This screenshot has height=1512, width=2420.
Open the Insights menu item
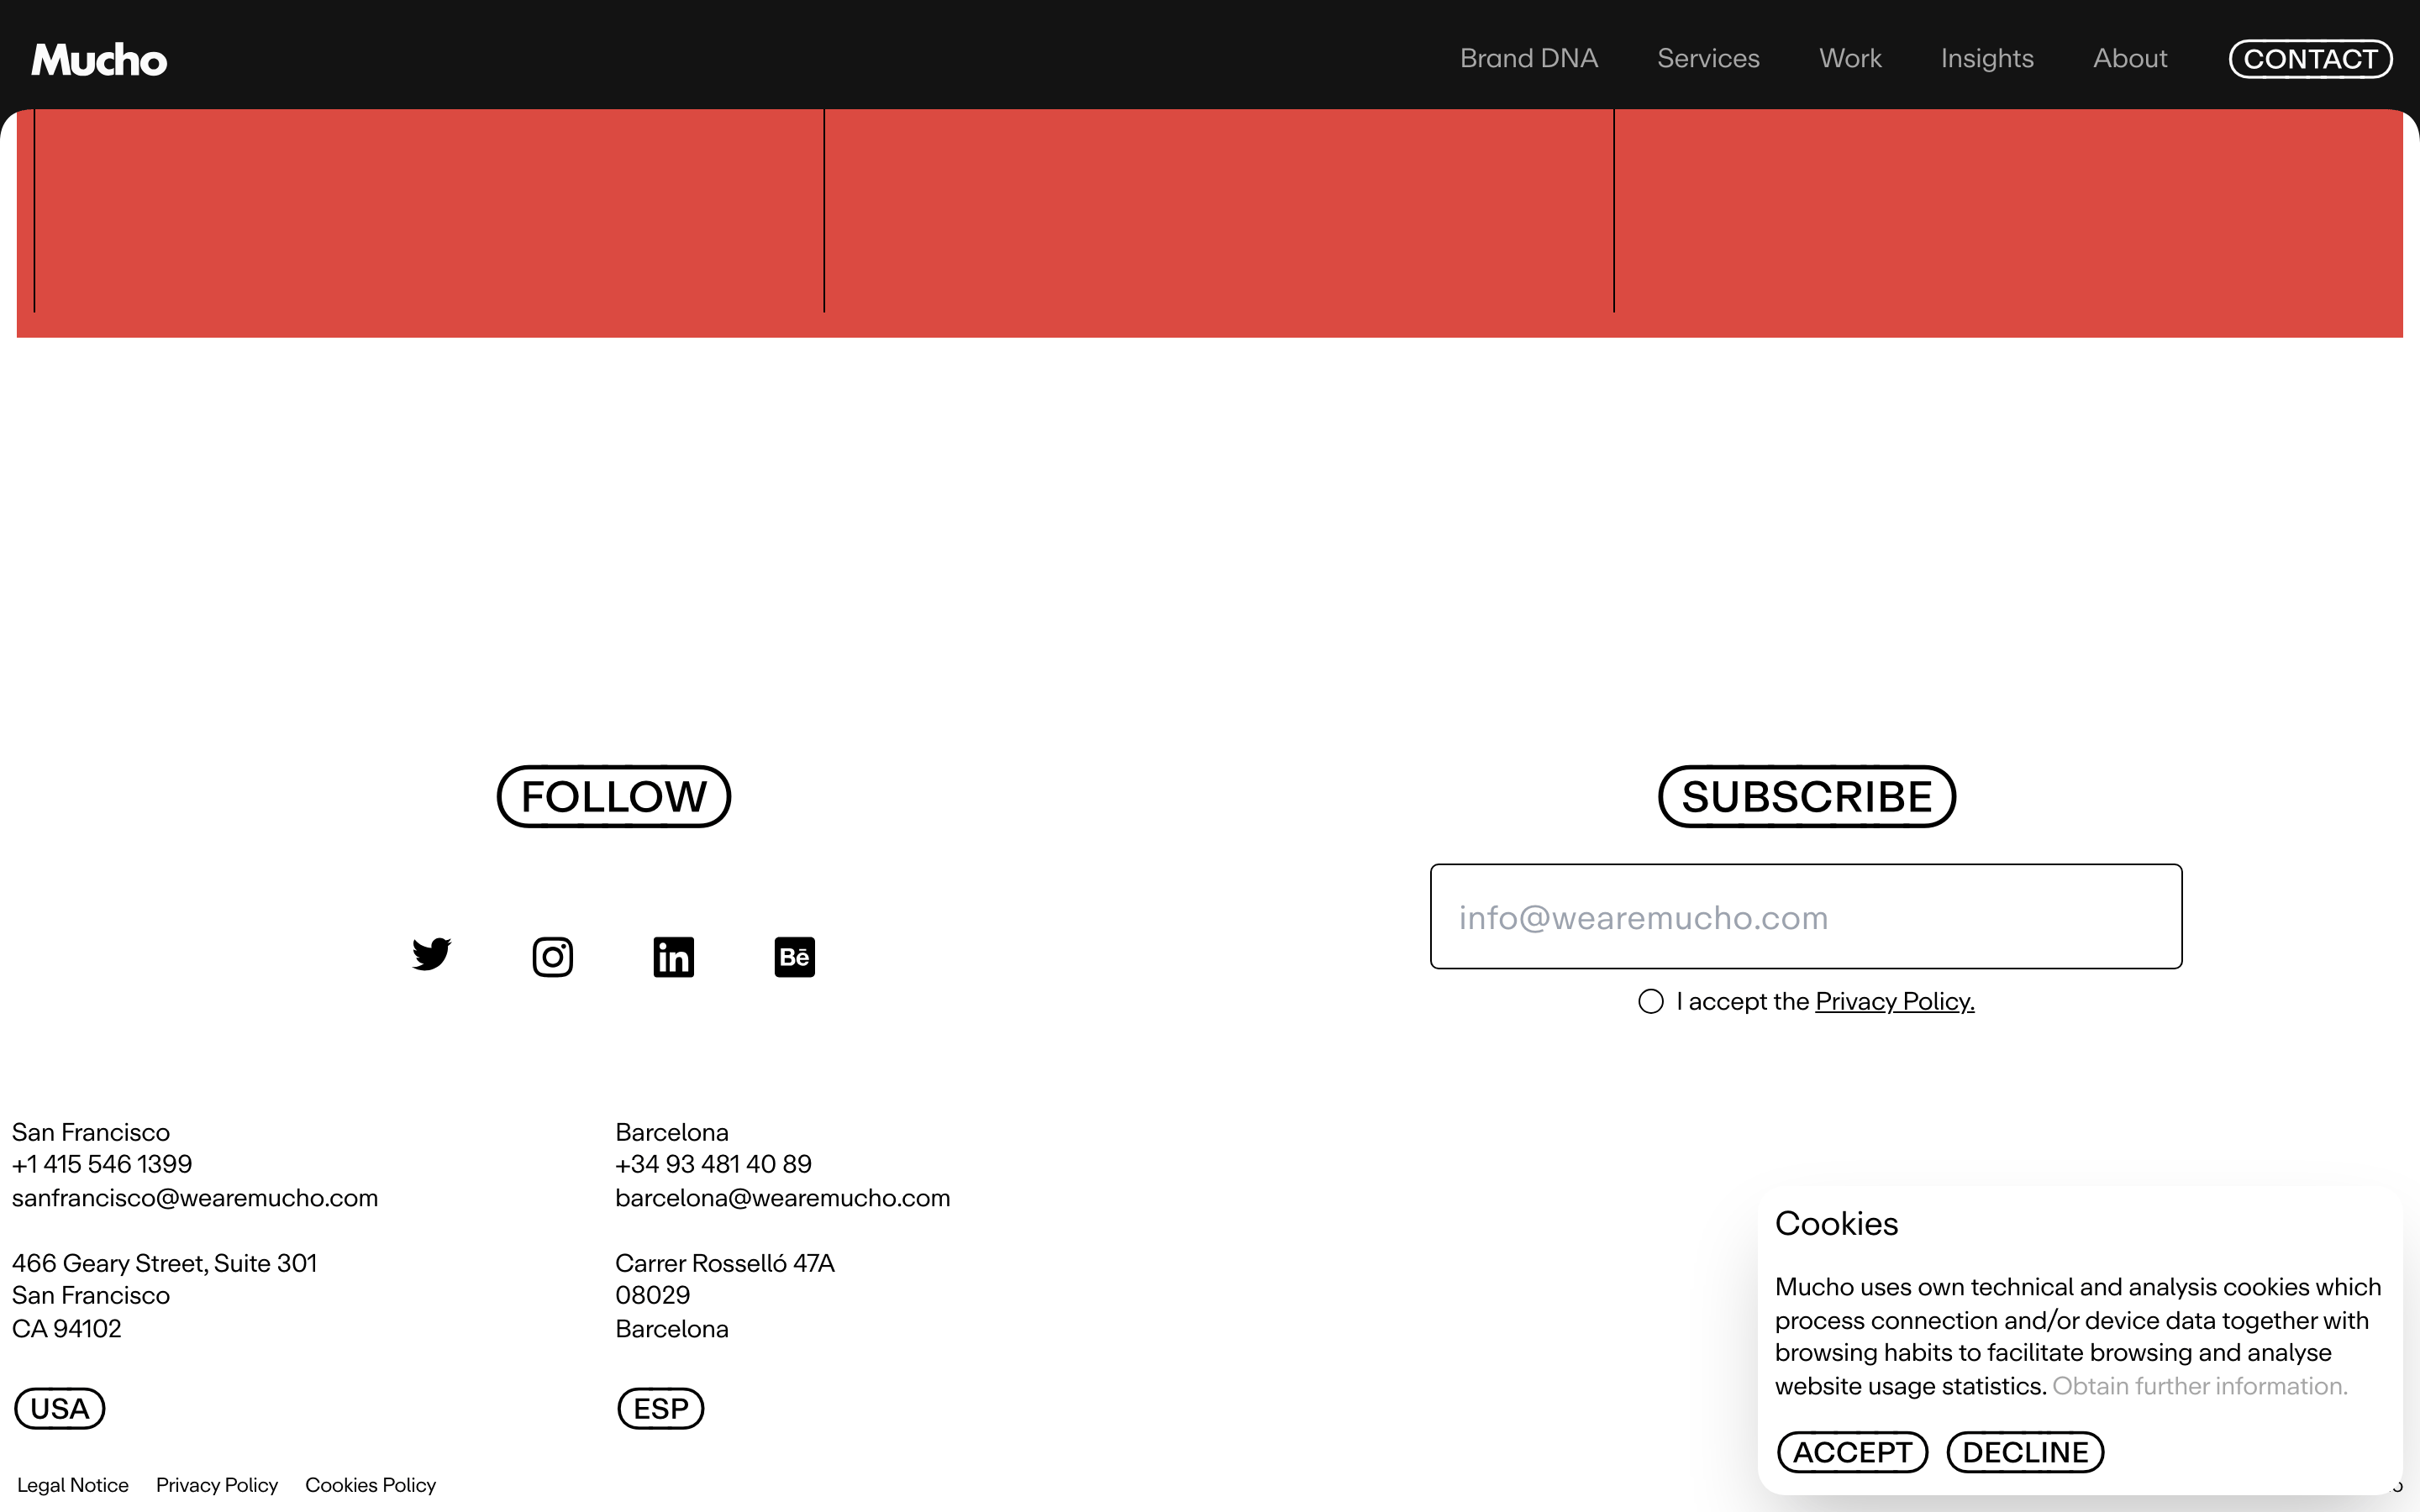click(1987, 58)
